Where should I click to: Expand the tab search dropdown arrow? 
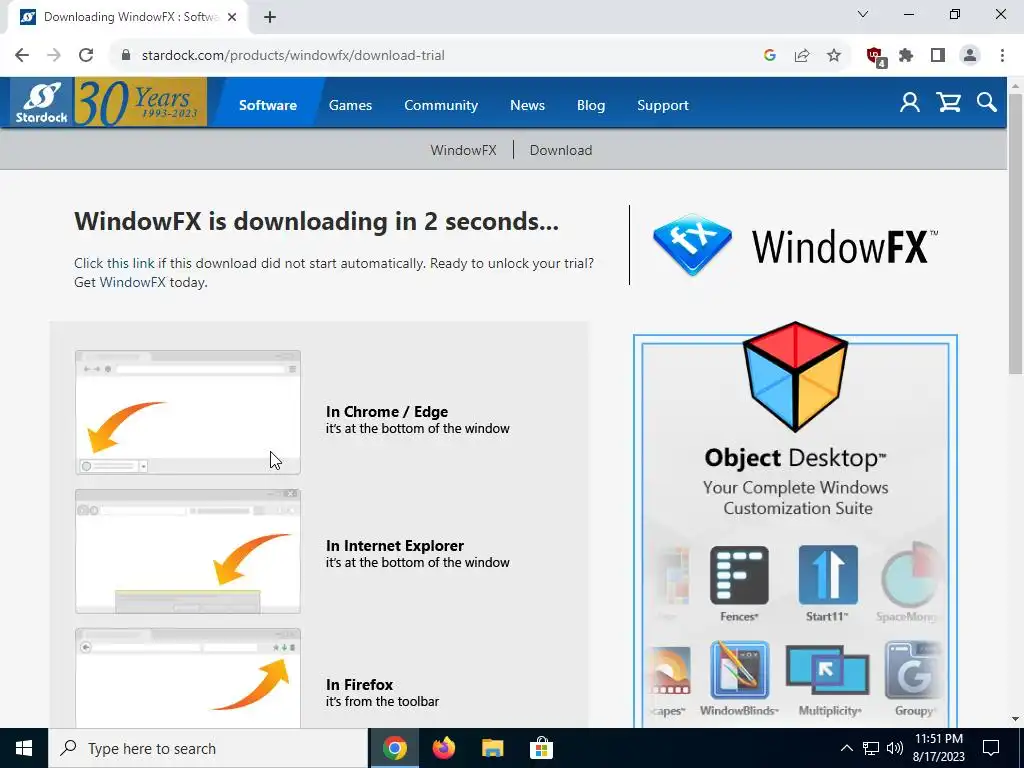[863, 14]
